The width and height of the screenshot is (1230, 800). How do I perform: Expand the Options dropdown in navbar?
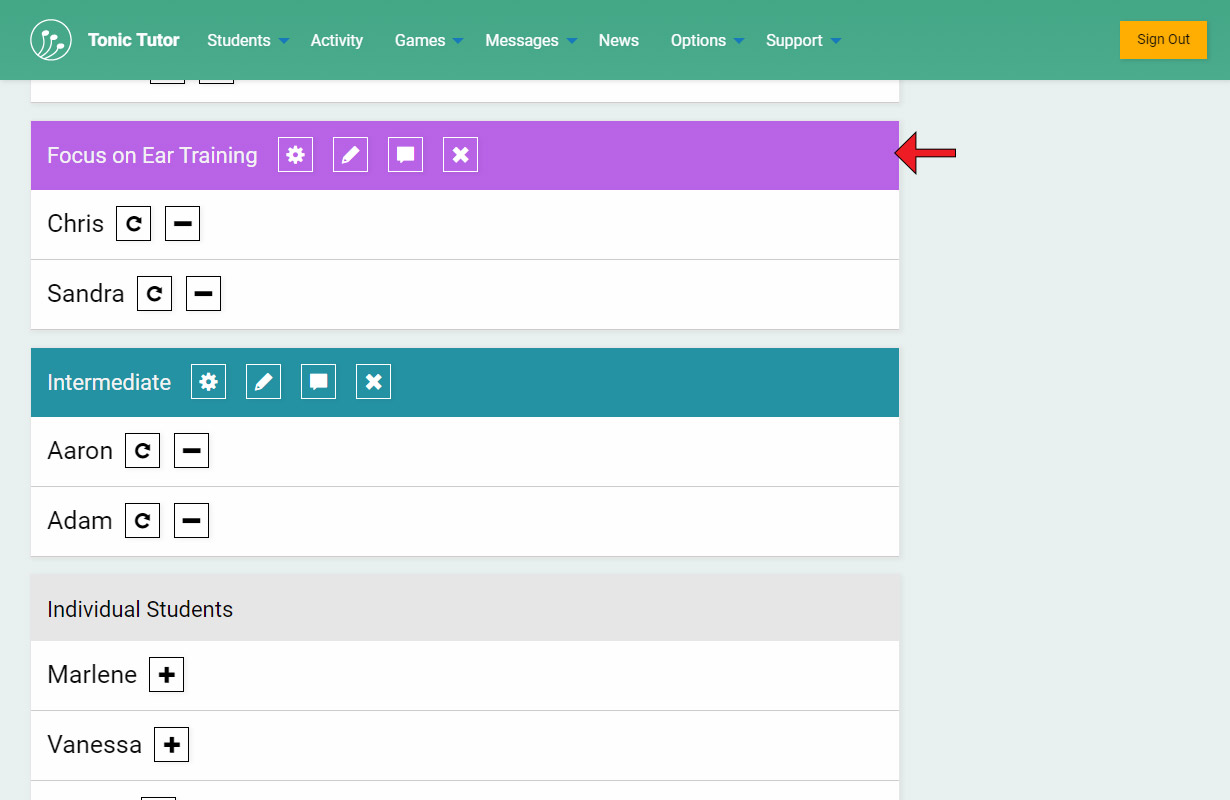tap(707, 40)
